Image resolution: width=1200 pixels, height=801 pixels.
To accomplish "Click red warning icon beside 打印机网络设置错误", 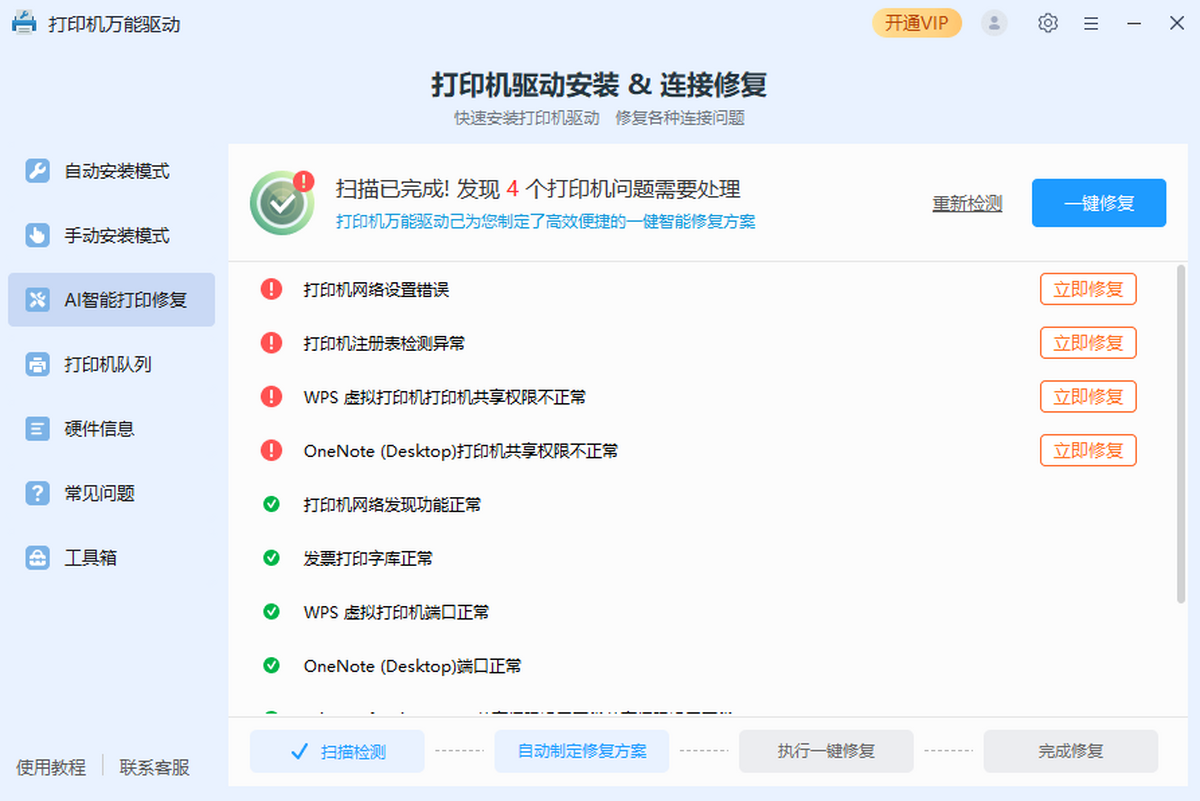I will point(271,289).
